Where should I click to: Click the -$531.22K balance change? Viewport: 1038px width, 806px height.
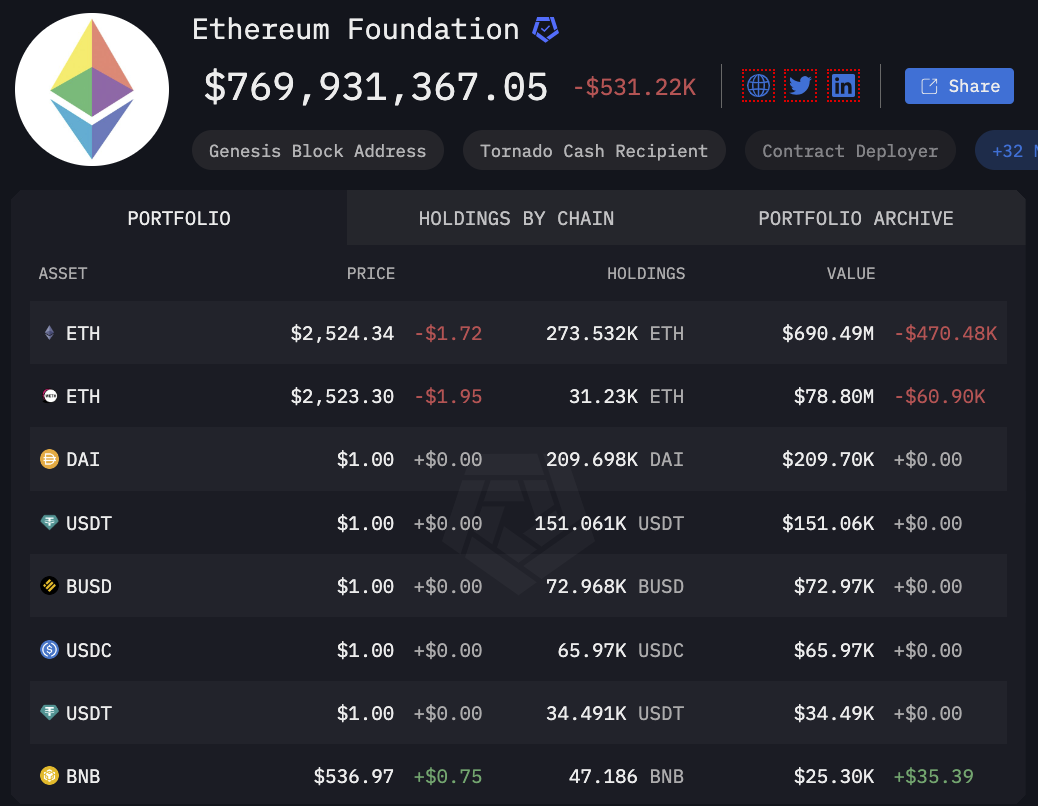pos(634,87)
